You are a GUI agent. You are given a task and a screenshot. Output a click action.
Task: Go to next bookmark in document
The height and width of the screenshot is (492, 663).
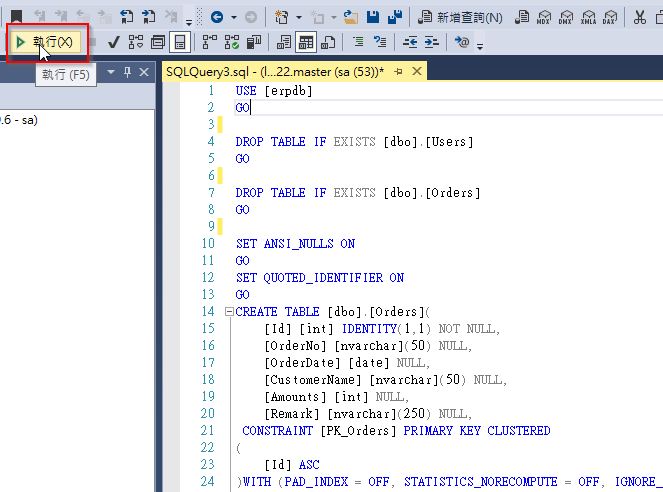point(149,17)
